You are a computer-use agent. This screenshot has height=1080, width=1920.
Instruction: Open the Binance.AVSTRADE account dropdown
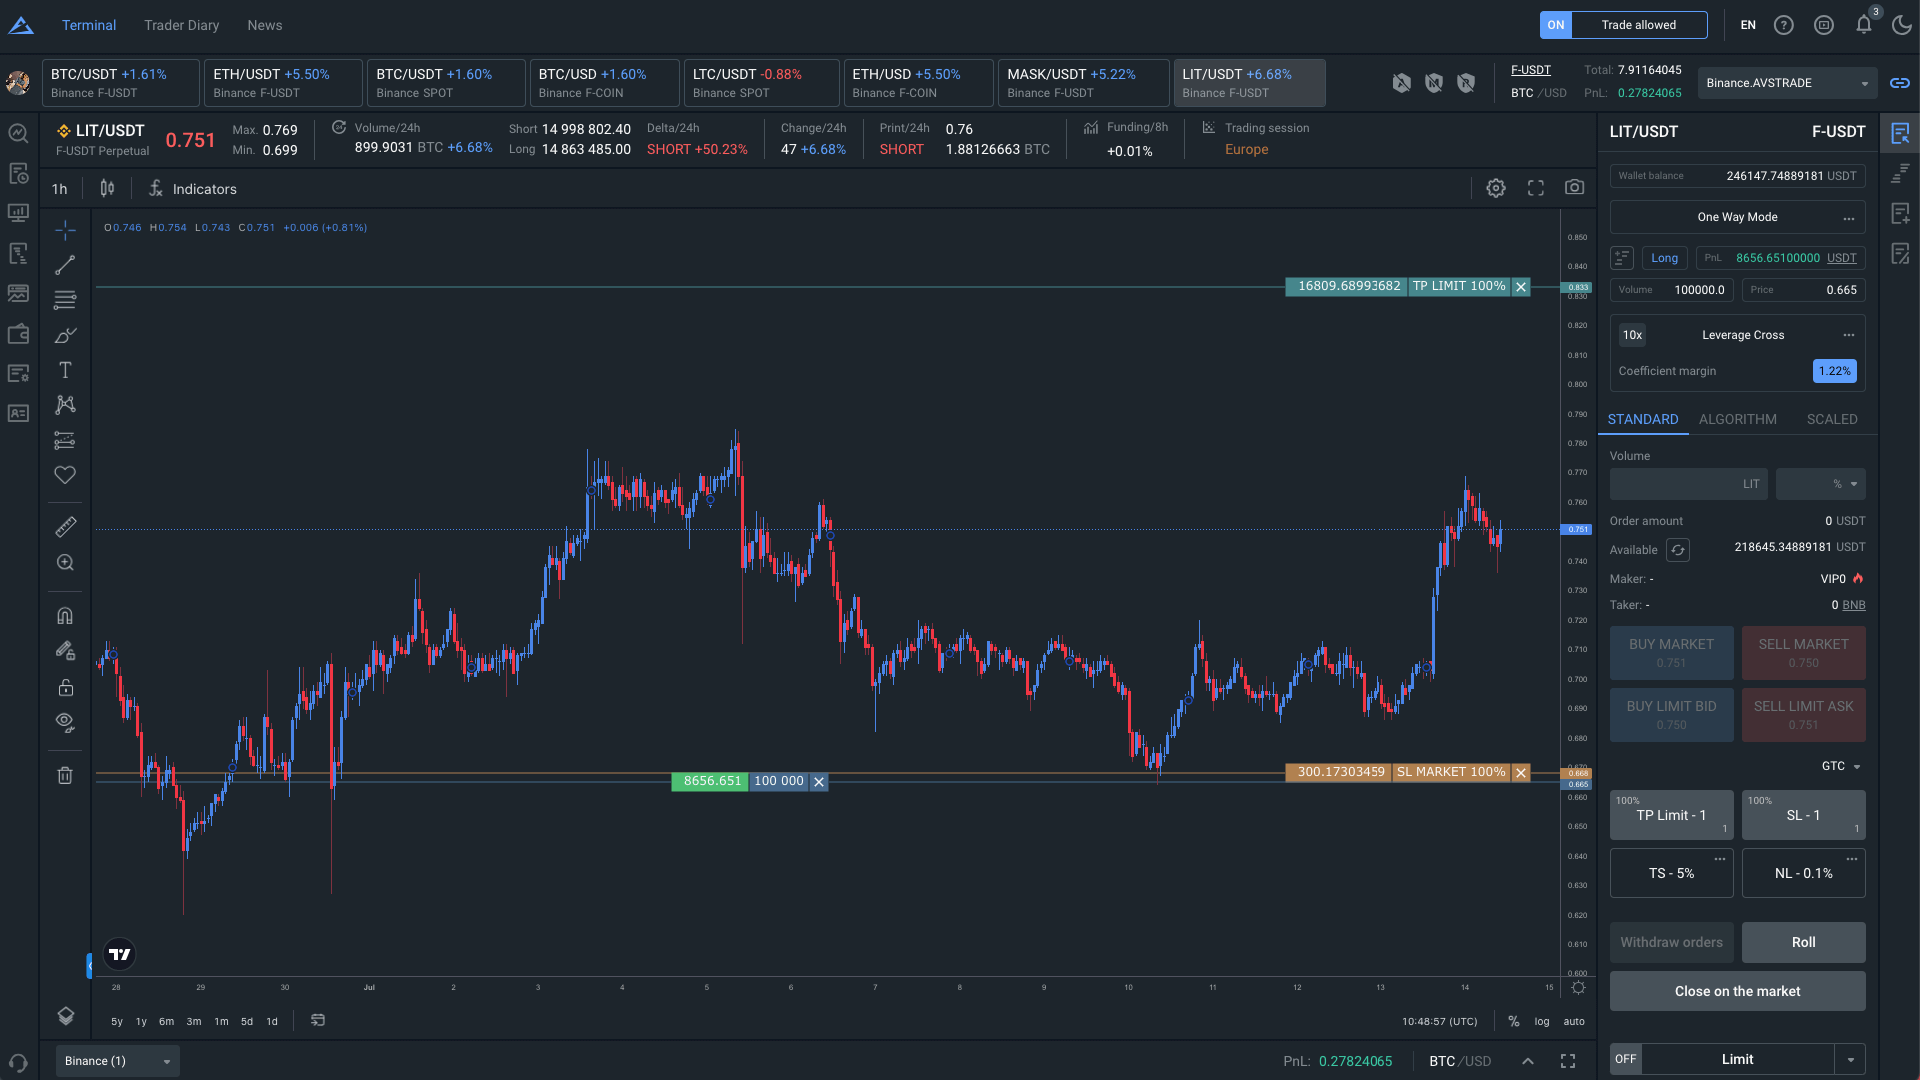(x=1787, y=83)
